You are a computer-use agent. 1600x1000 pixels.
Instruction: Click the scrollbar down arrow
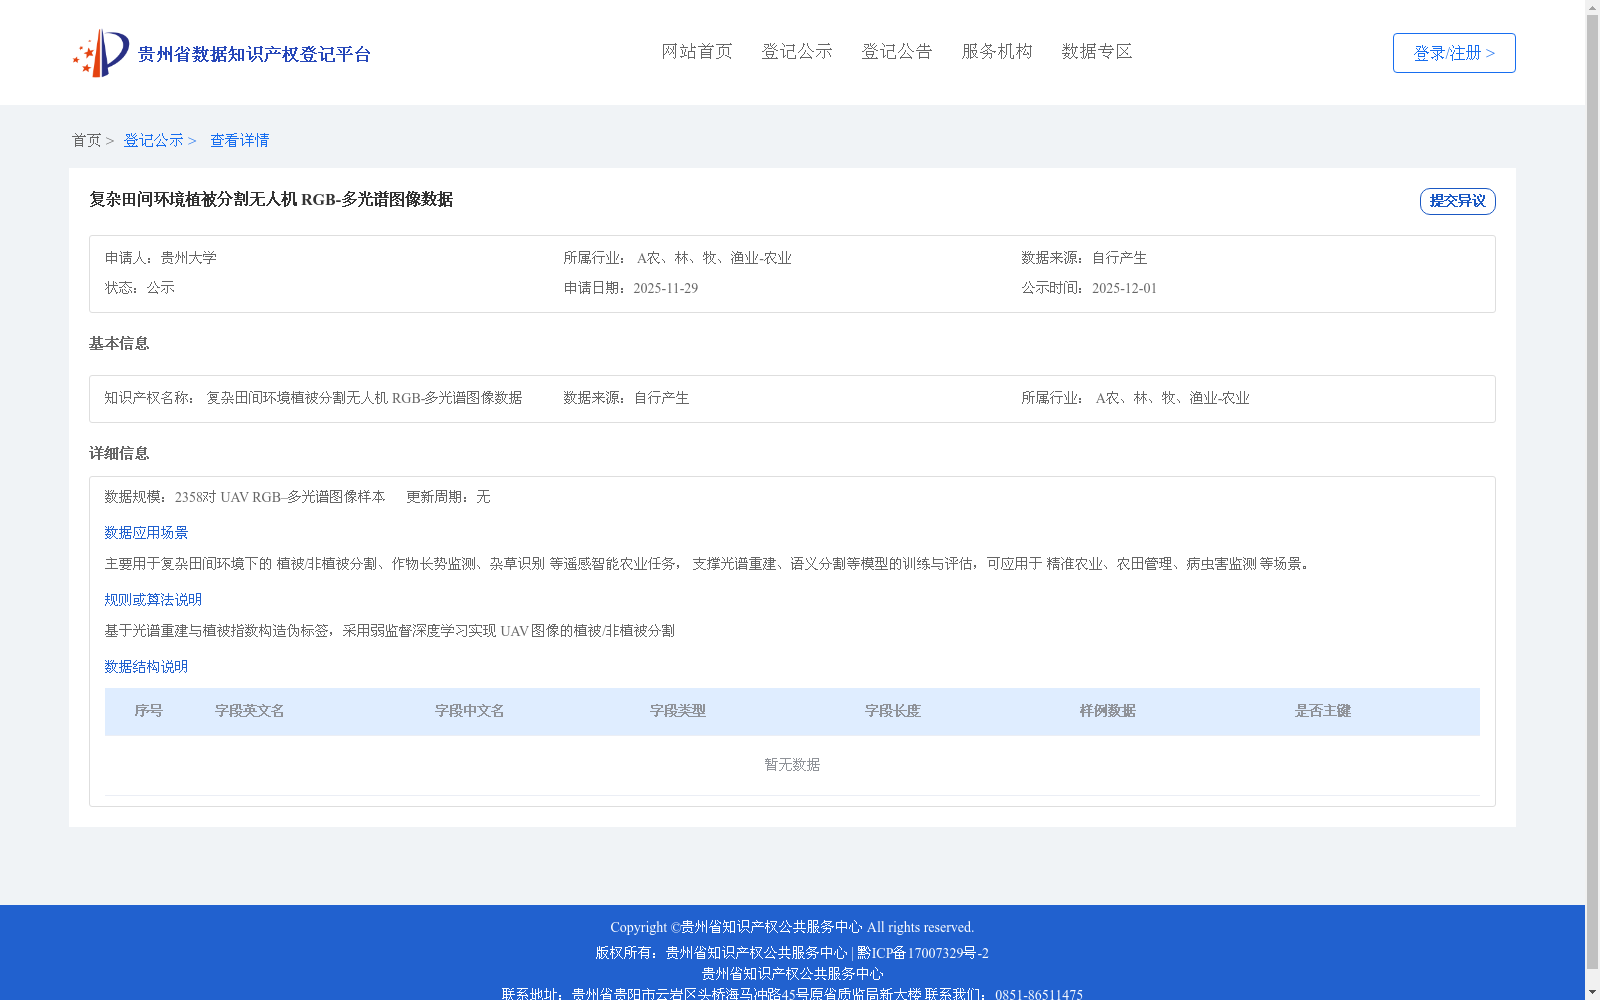(1592, 992)
